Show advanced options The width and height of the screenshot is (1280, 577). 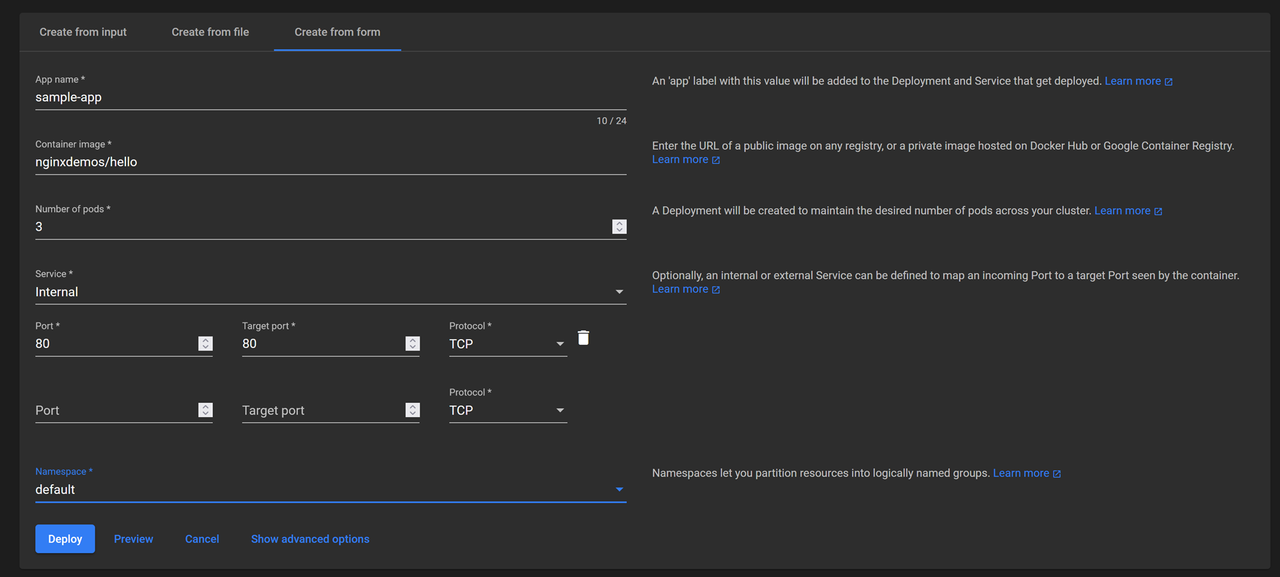pos(310,539)
